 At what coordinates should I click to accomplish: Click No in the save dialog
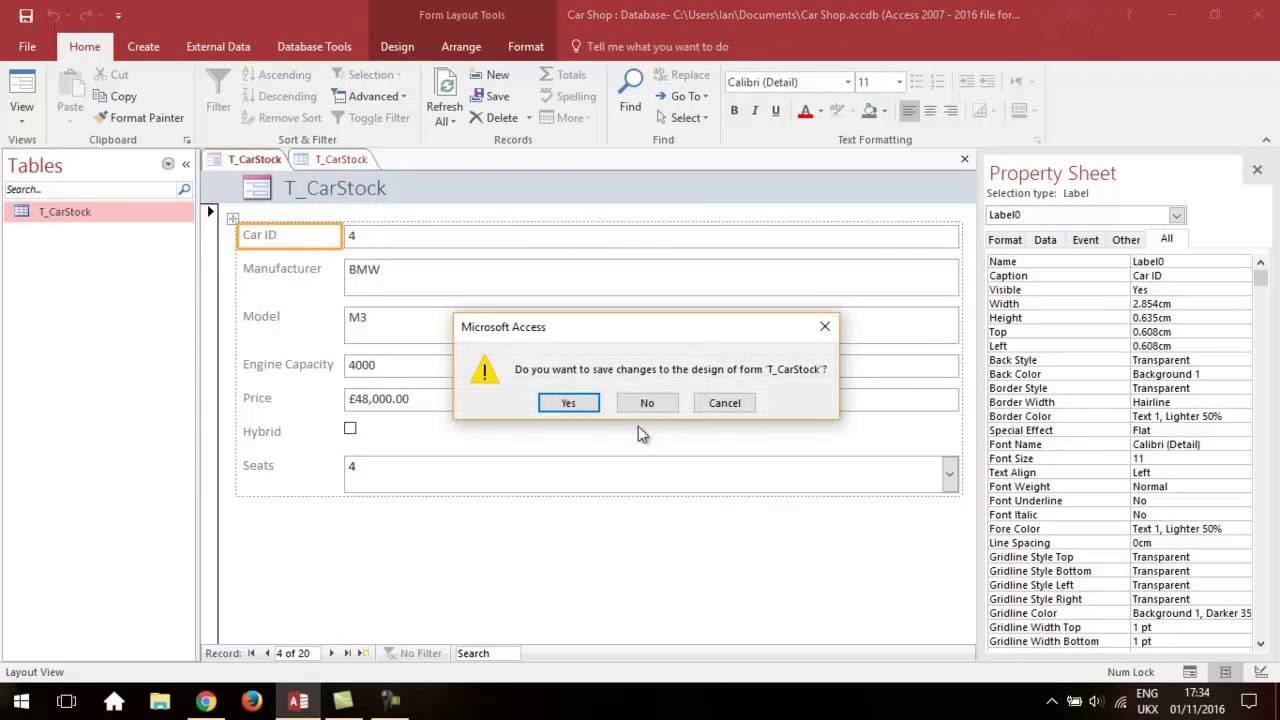coord(647,403)
